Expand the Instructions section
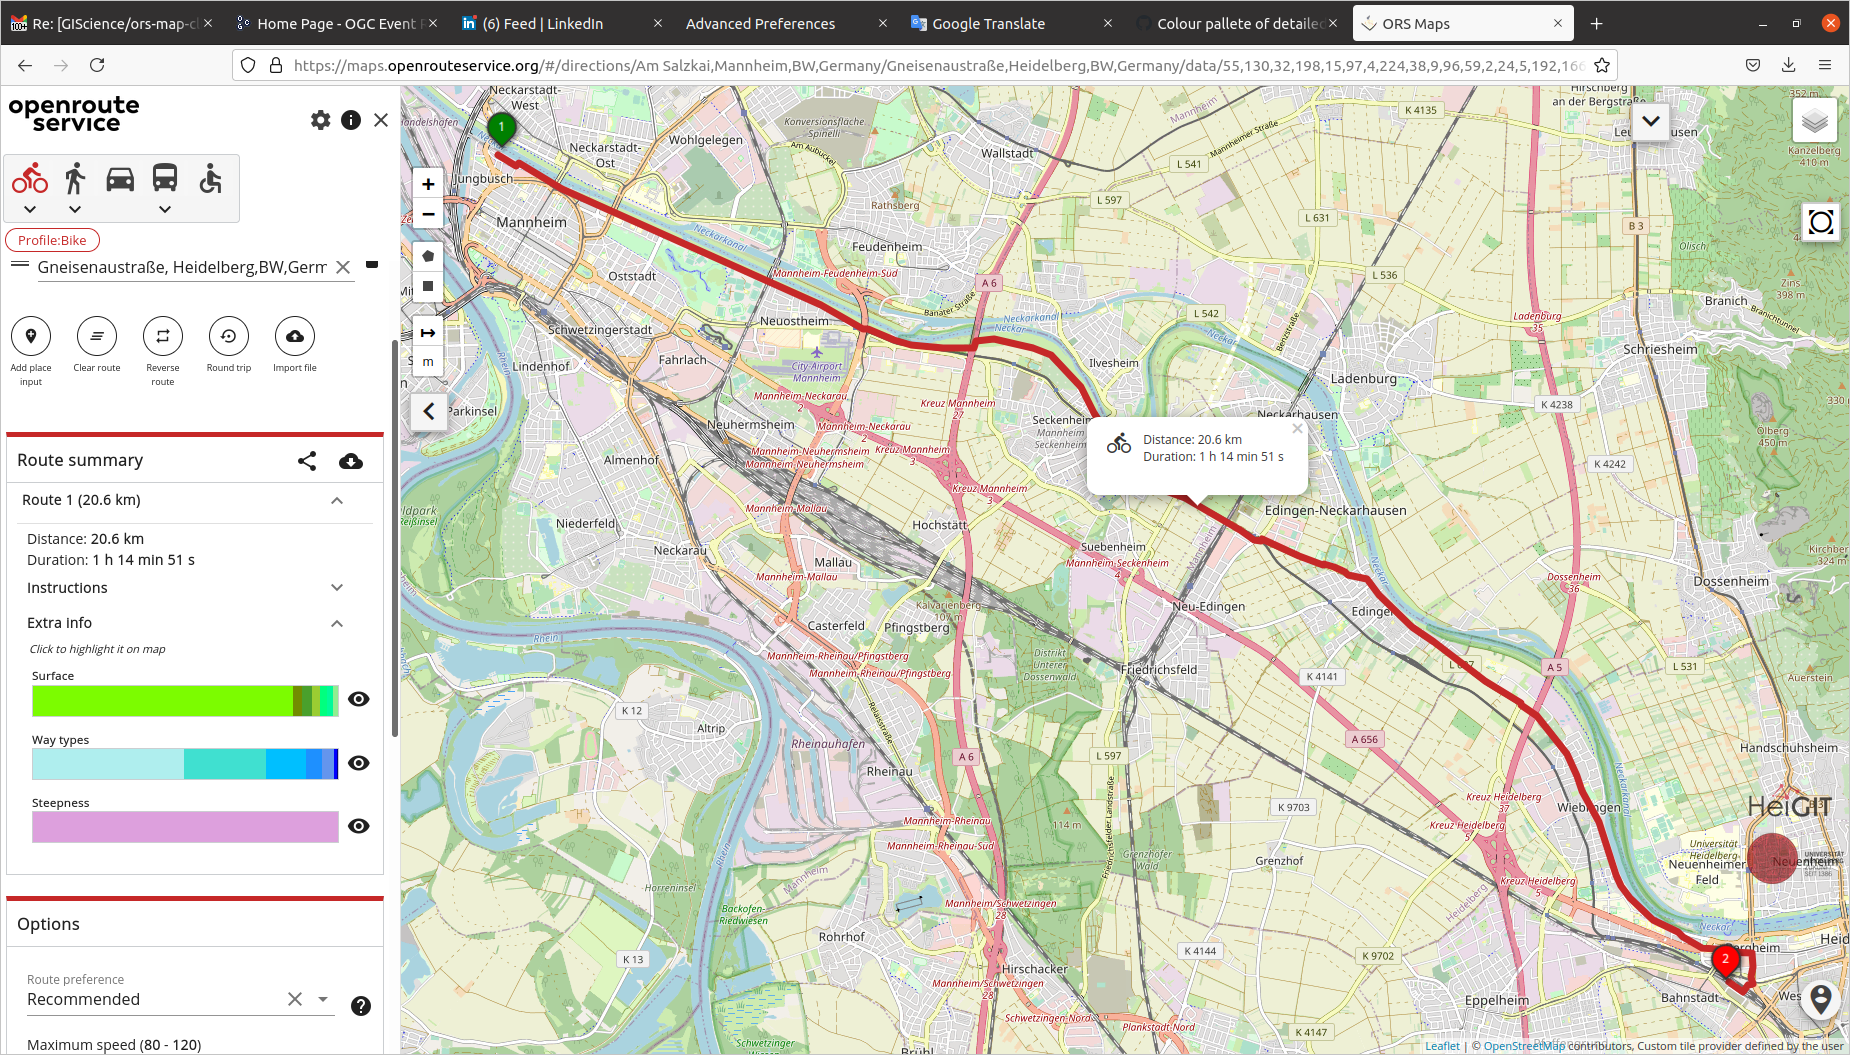Image resolution: width=1850 pixels, height=1055 pixels. [337, 588]
